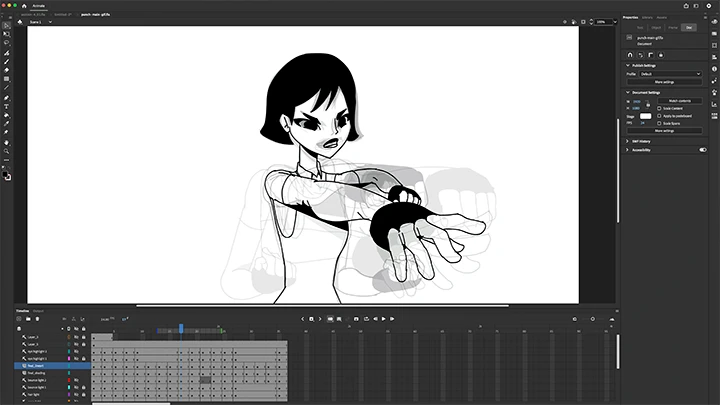Click More settings under Document Settings
The width and height of the screenshot is (720, 405).
click(664, 131)
